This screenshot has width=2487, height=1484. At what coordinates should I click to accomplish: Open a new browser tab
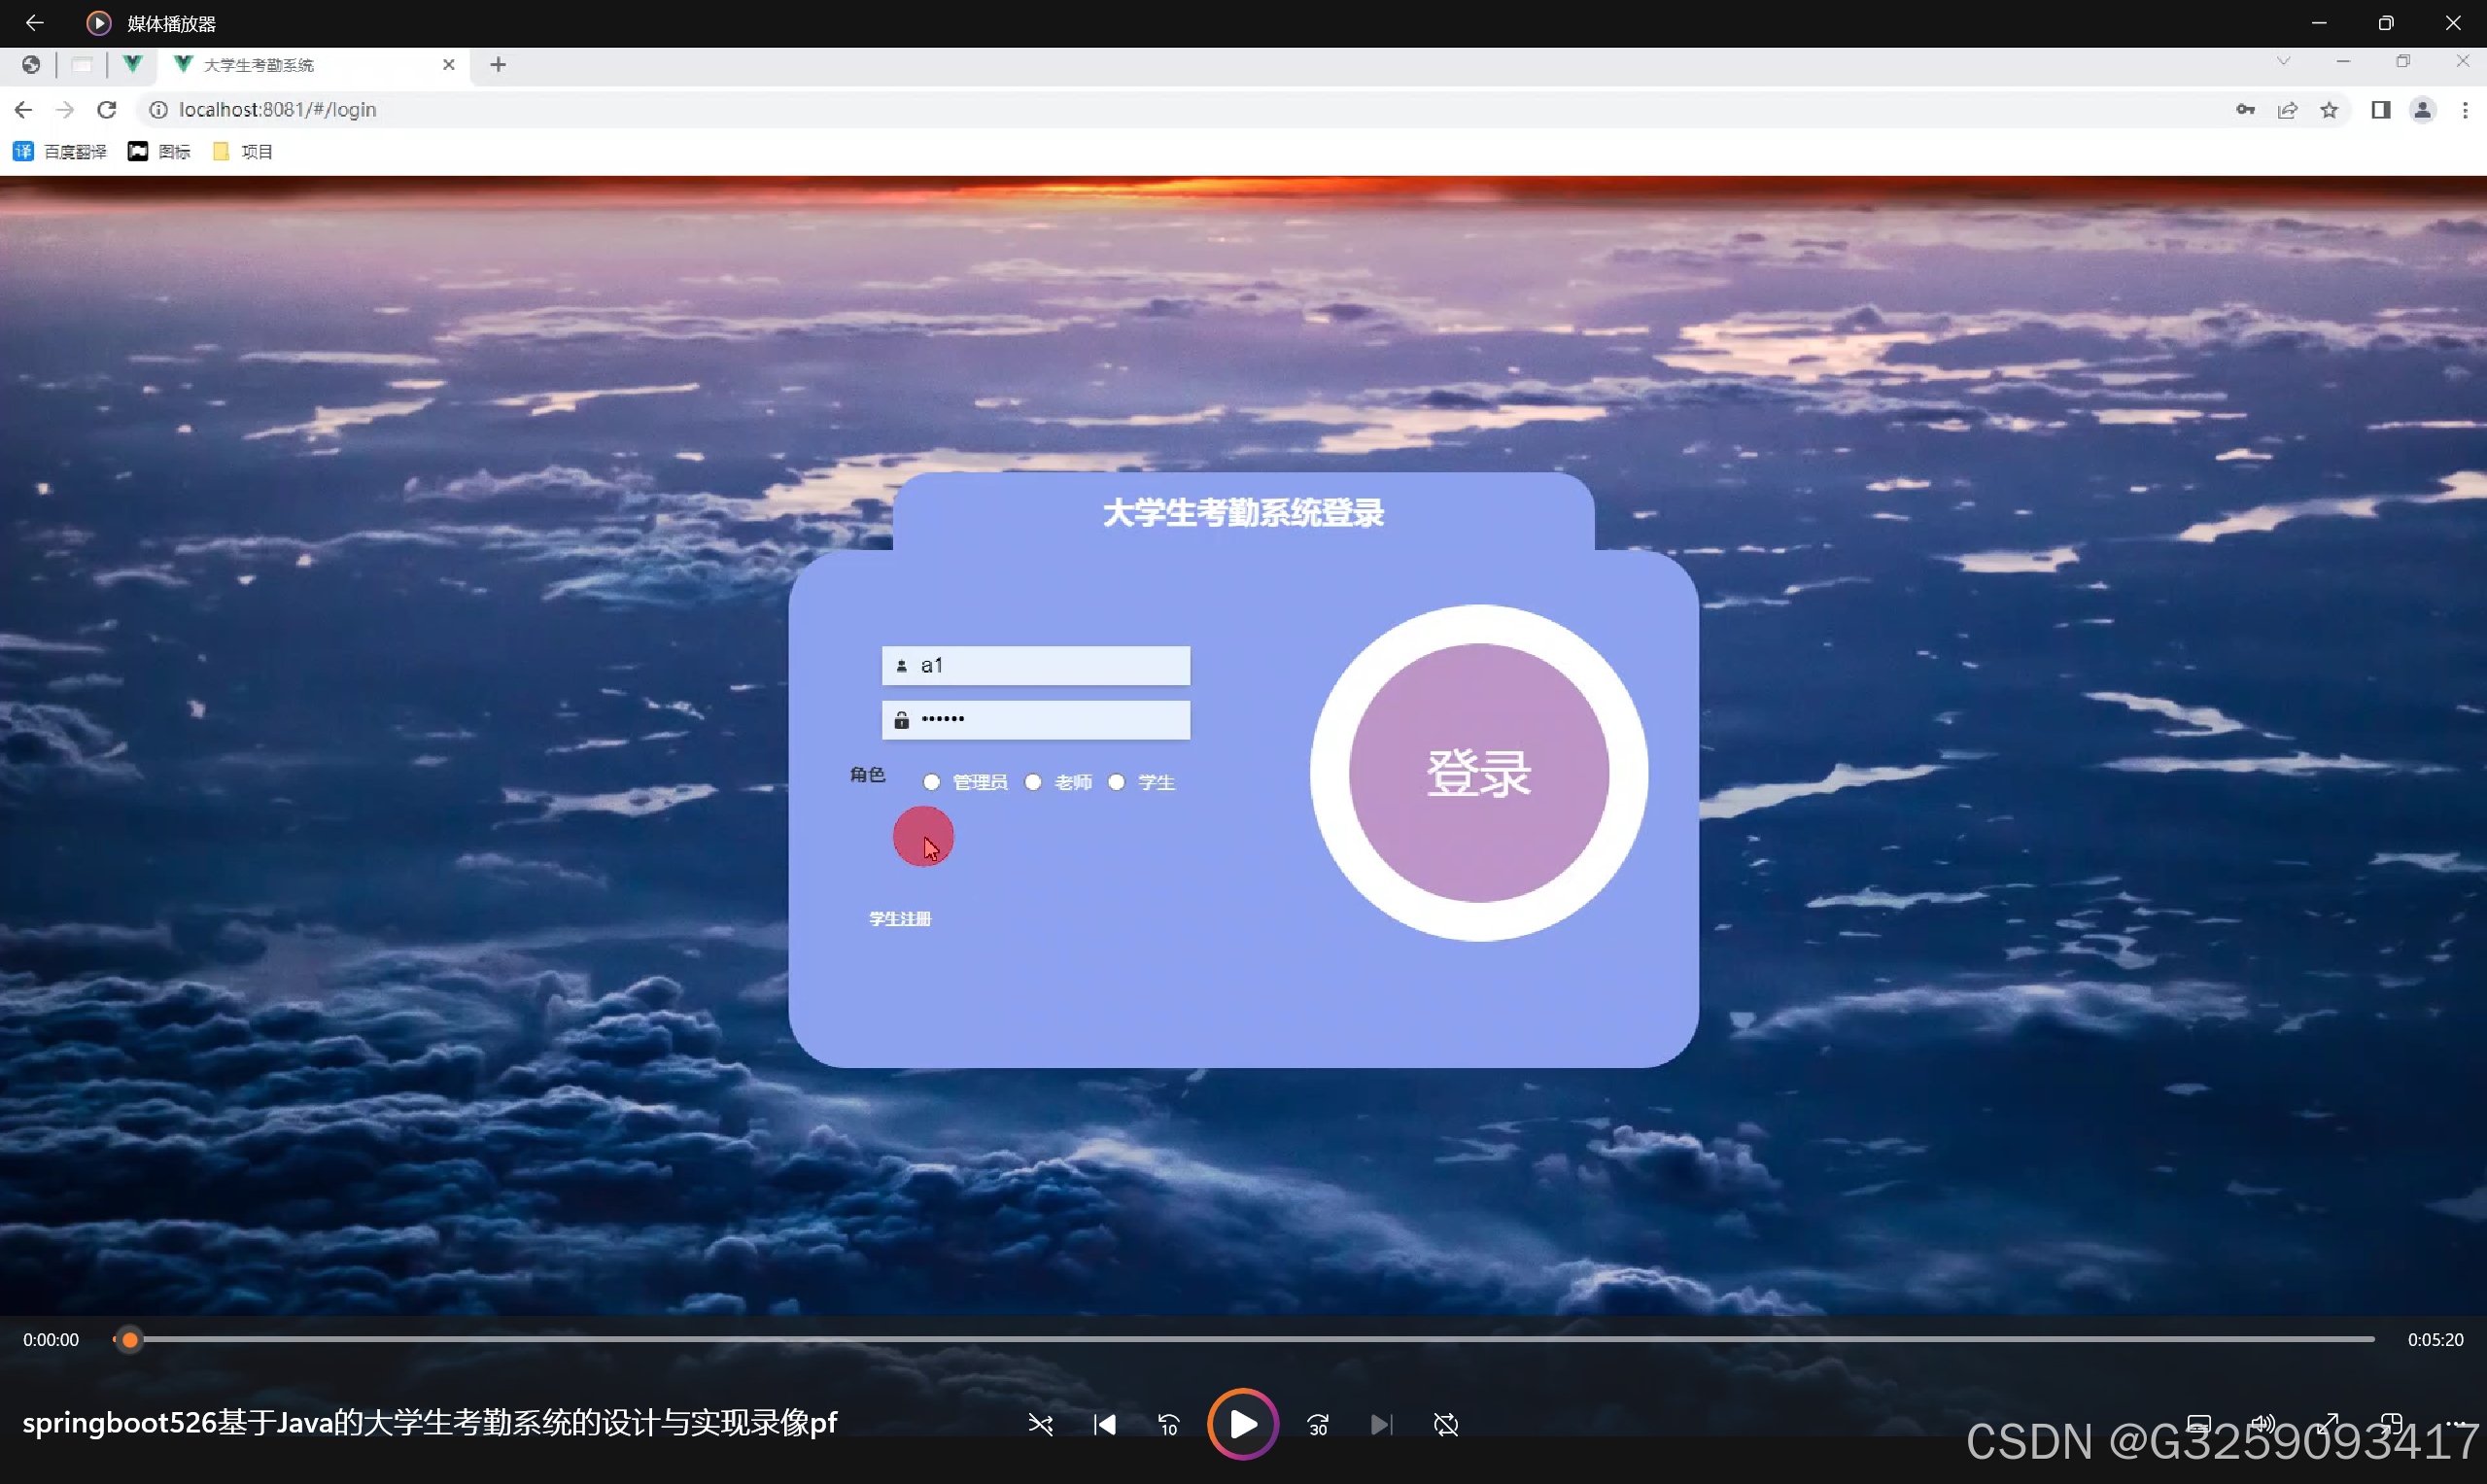click(x=498, y=65)
